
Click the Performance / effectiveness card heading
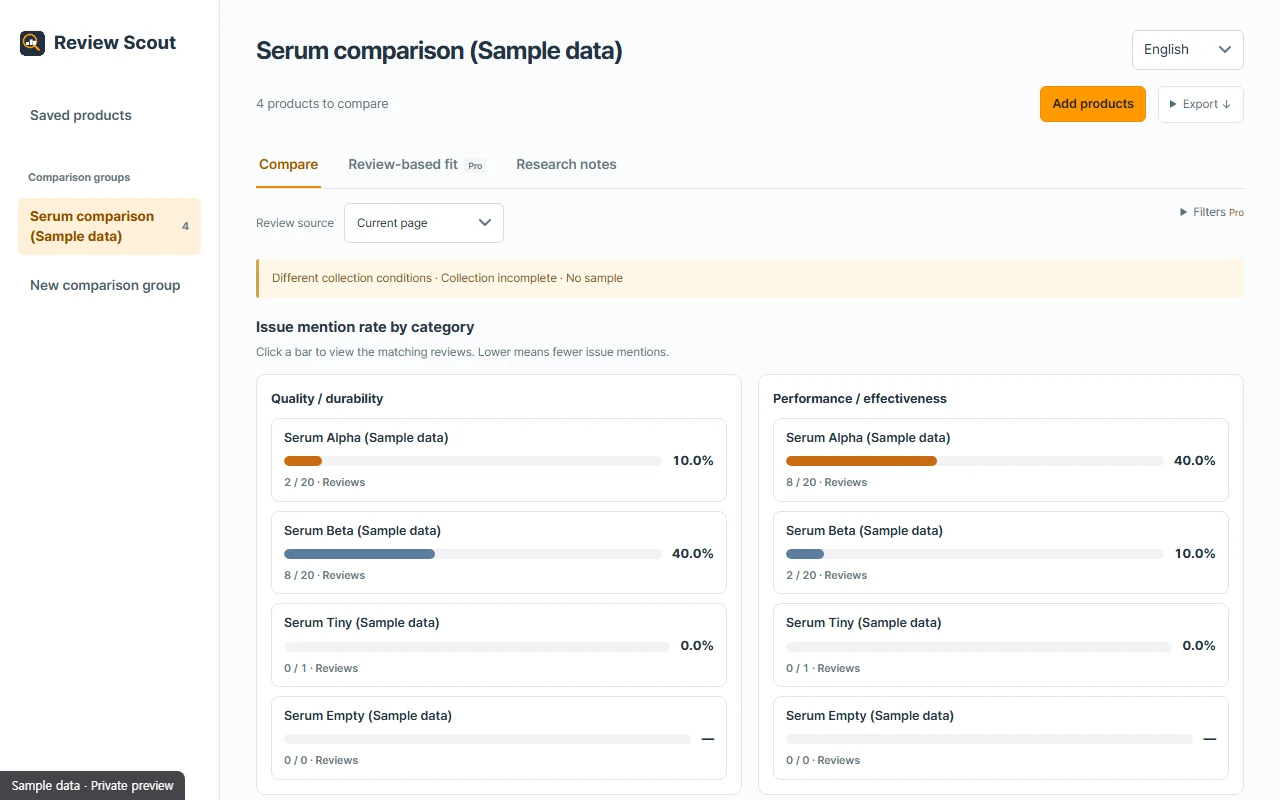(860, 398)
